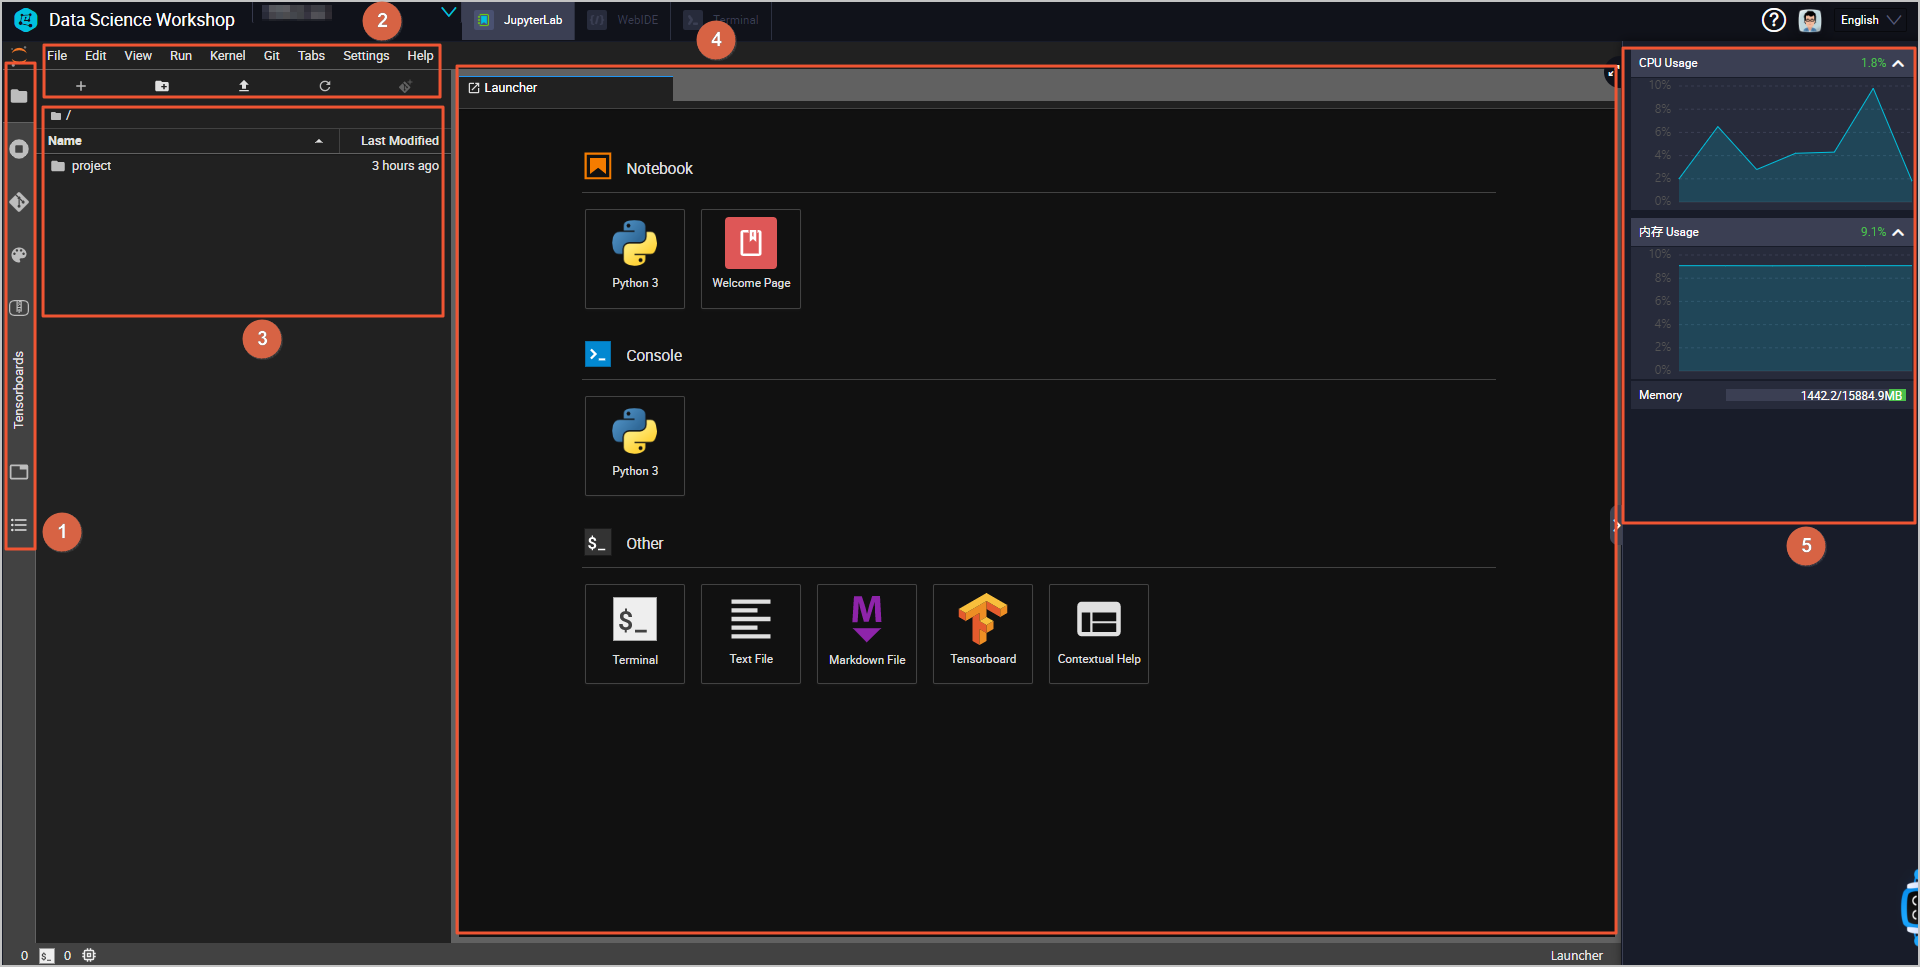Viewport: 1920px width, 967px height.
Task: Launch a Python 3 notebook
Action: coord(635,258)
